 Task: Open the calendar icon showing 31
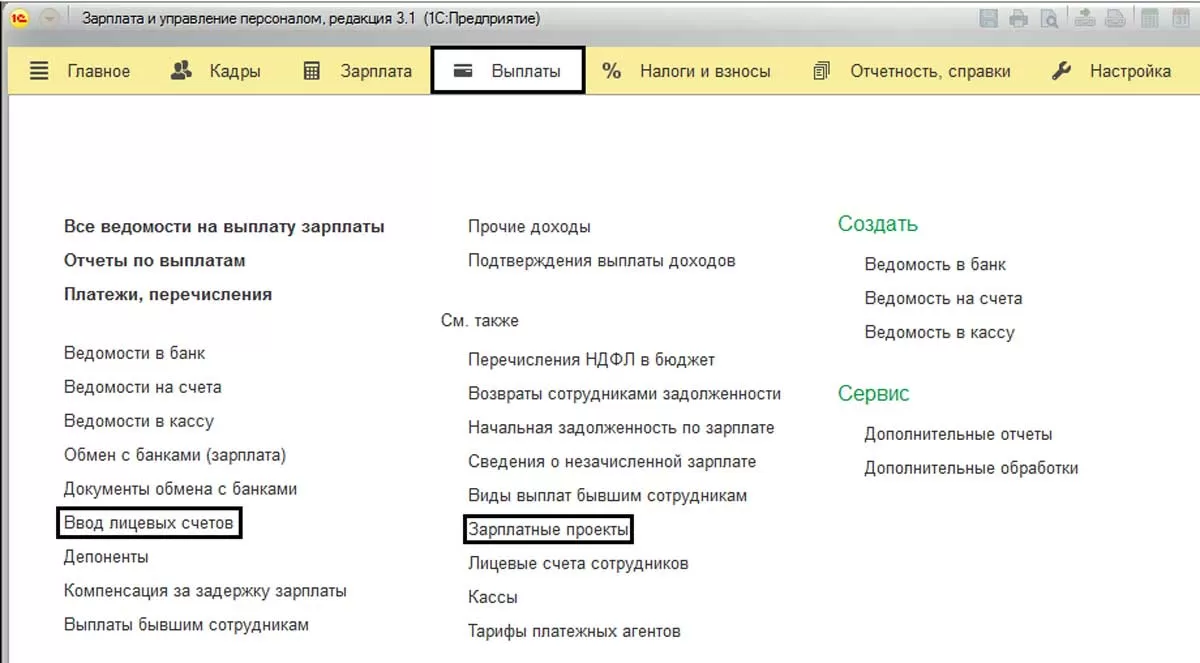coord(1181,19)
